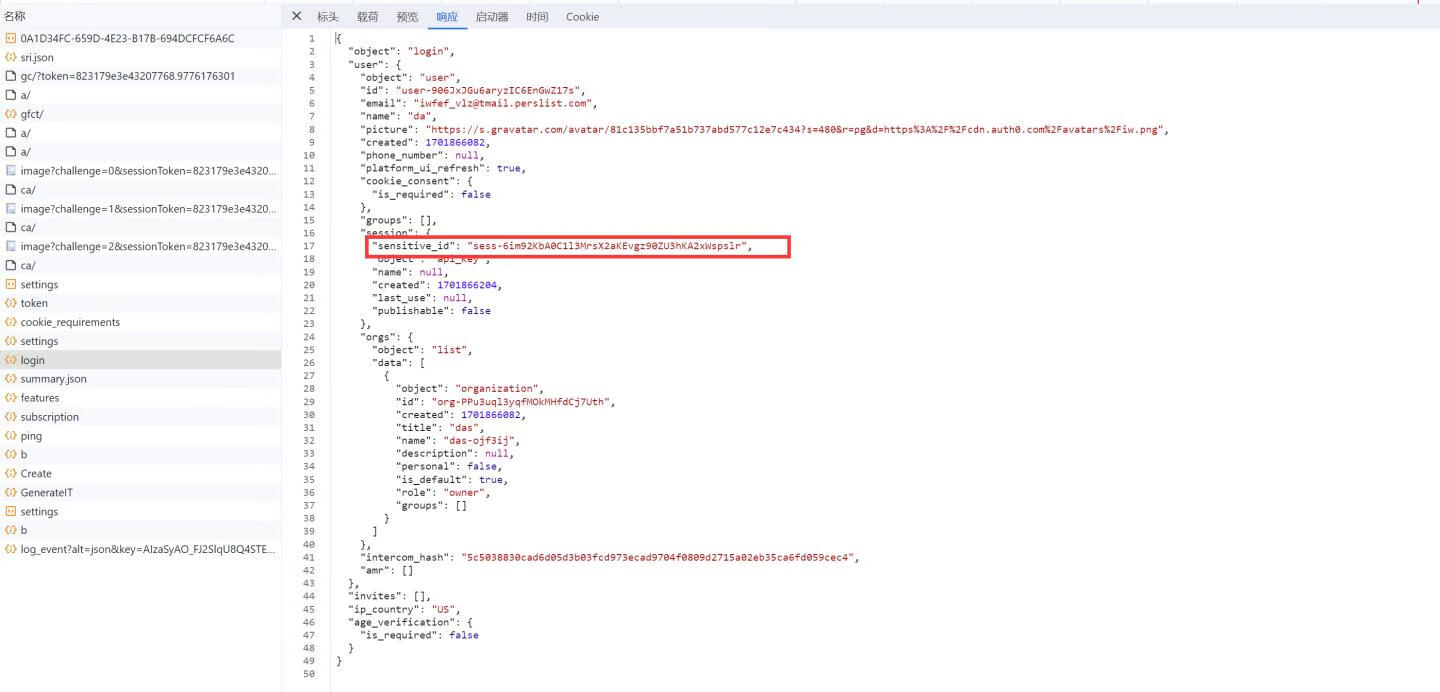
Task: Open the 载荷 tab
Action: coord(367,17)
